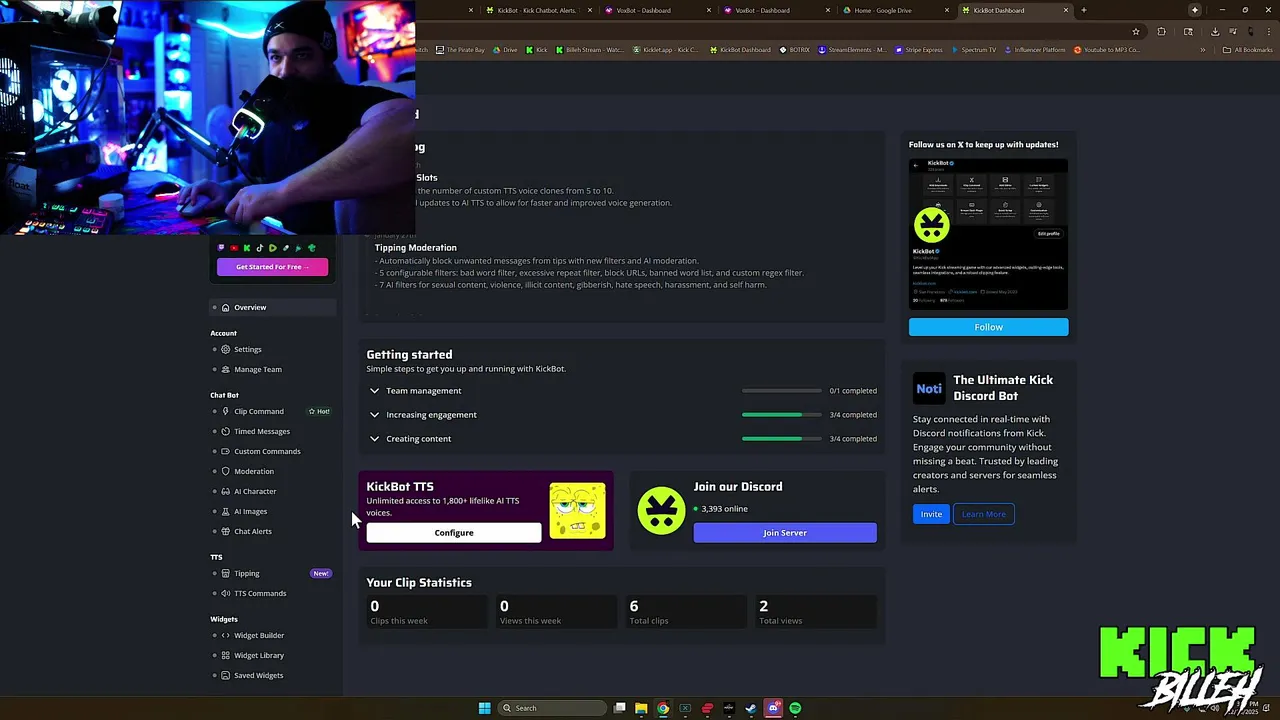Click the Team management progress bar
The width and height of the screenshot is (1280, 720).
click(782, 391)
